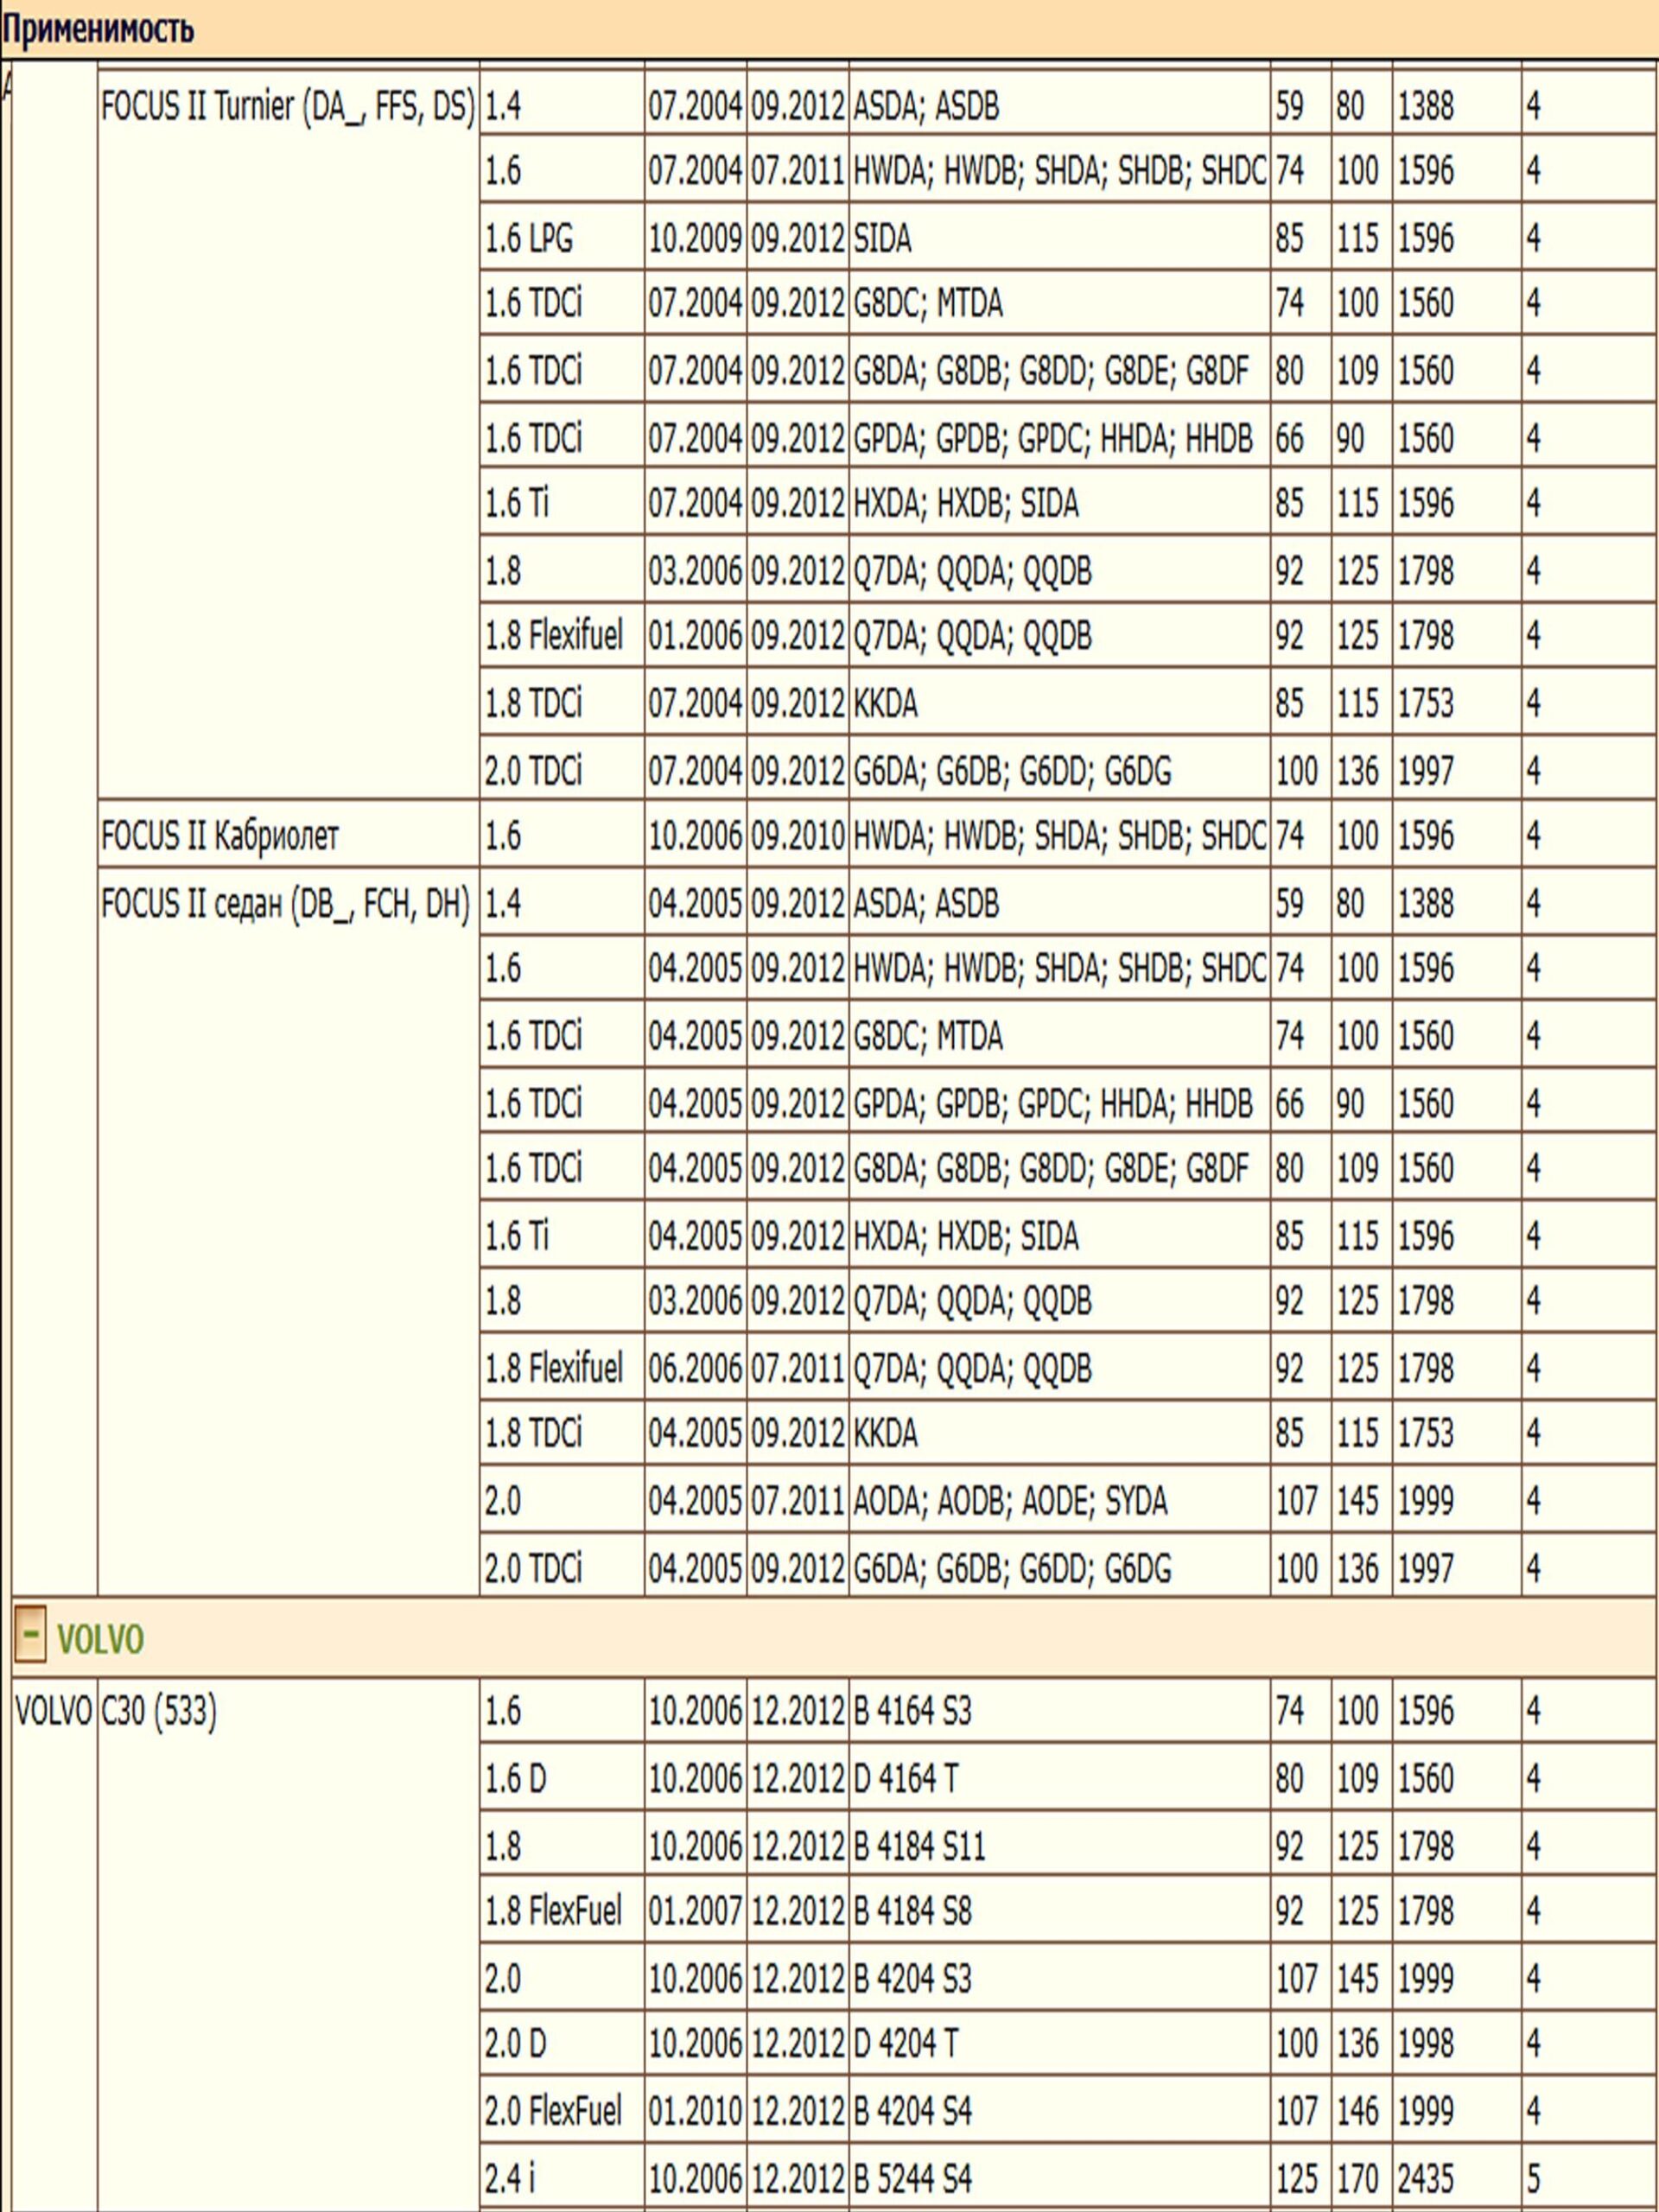Select FOCUS II Turnier (DA_, FFS, DS) cell

tap(288, 106)
